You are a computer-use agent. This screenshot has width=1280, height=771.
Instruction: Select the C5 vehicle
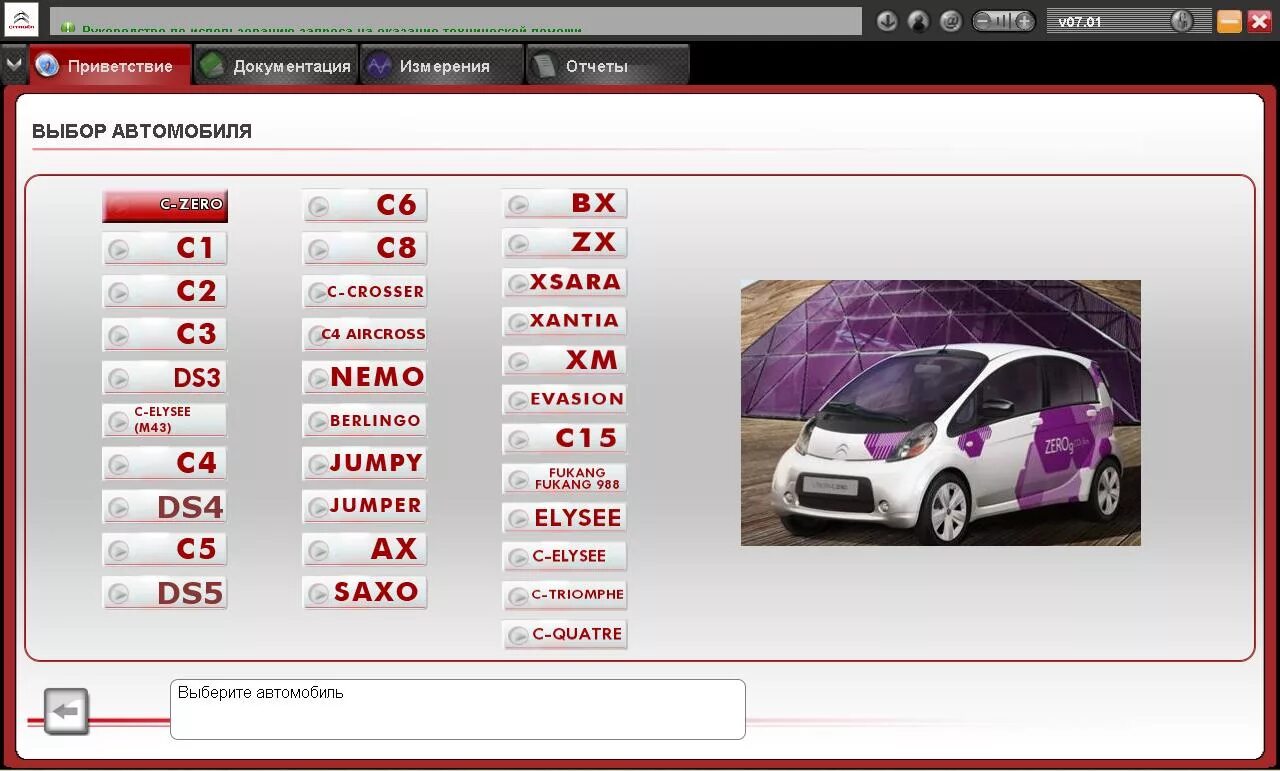click(x=165, y=549)
